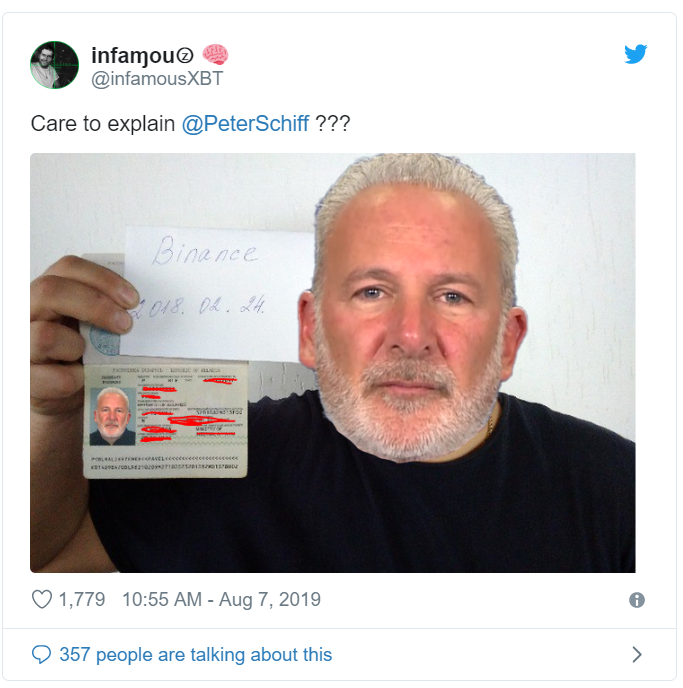This screenshot has height=688, width=683.
Task: Click the 1,779 likes count
Action: tap(82, 600)
